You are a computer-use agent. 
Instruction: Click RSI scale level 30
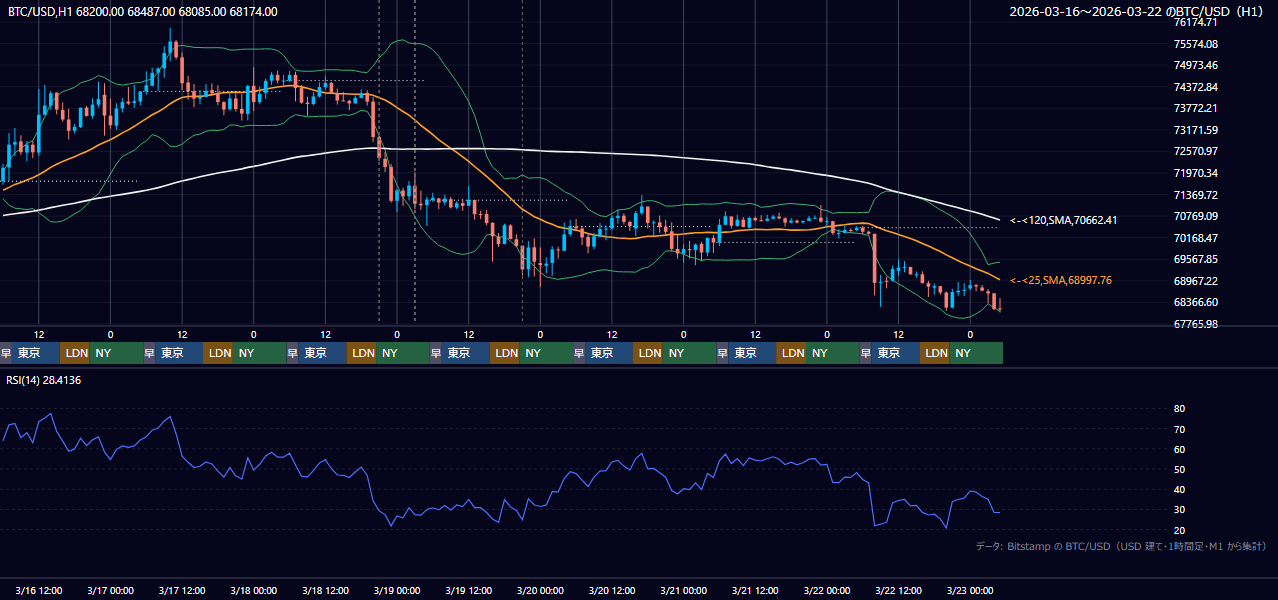coord(1179,510)
